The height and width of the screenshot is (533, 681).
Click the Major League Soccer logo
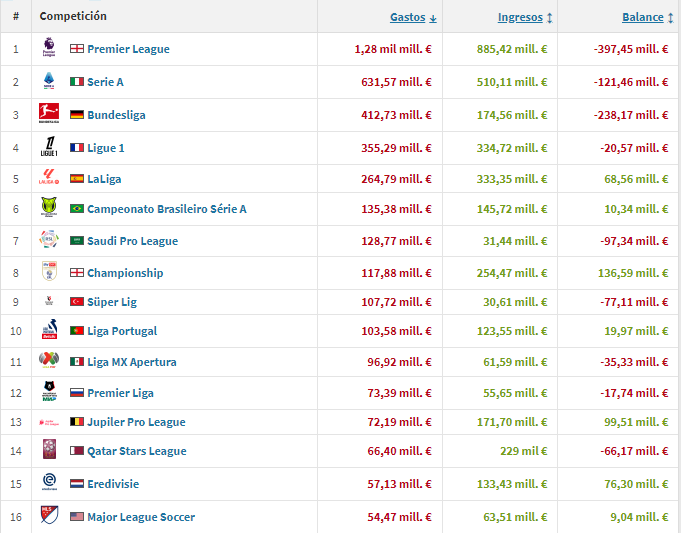(49, 515)
